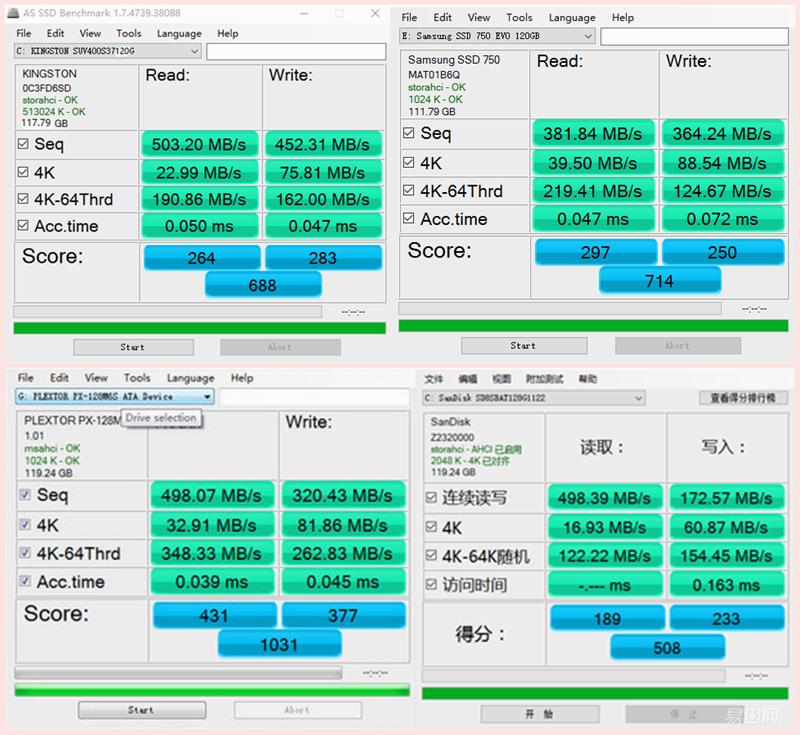This screenshot has width=800, height=735.
Task: Open Language menu in Samsung window
Action: point(572,18)
